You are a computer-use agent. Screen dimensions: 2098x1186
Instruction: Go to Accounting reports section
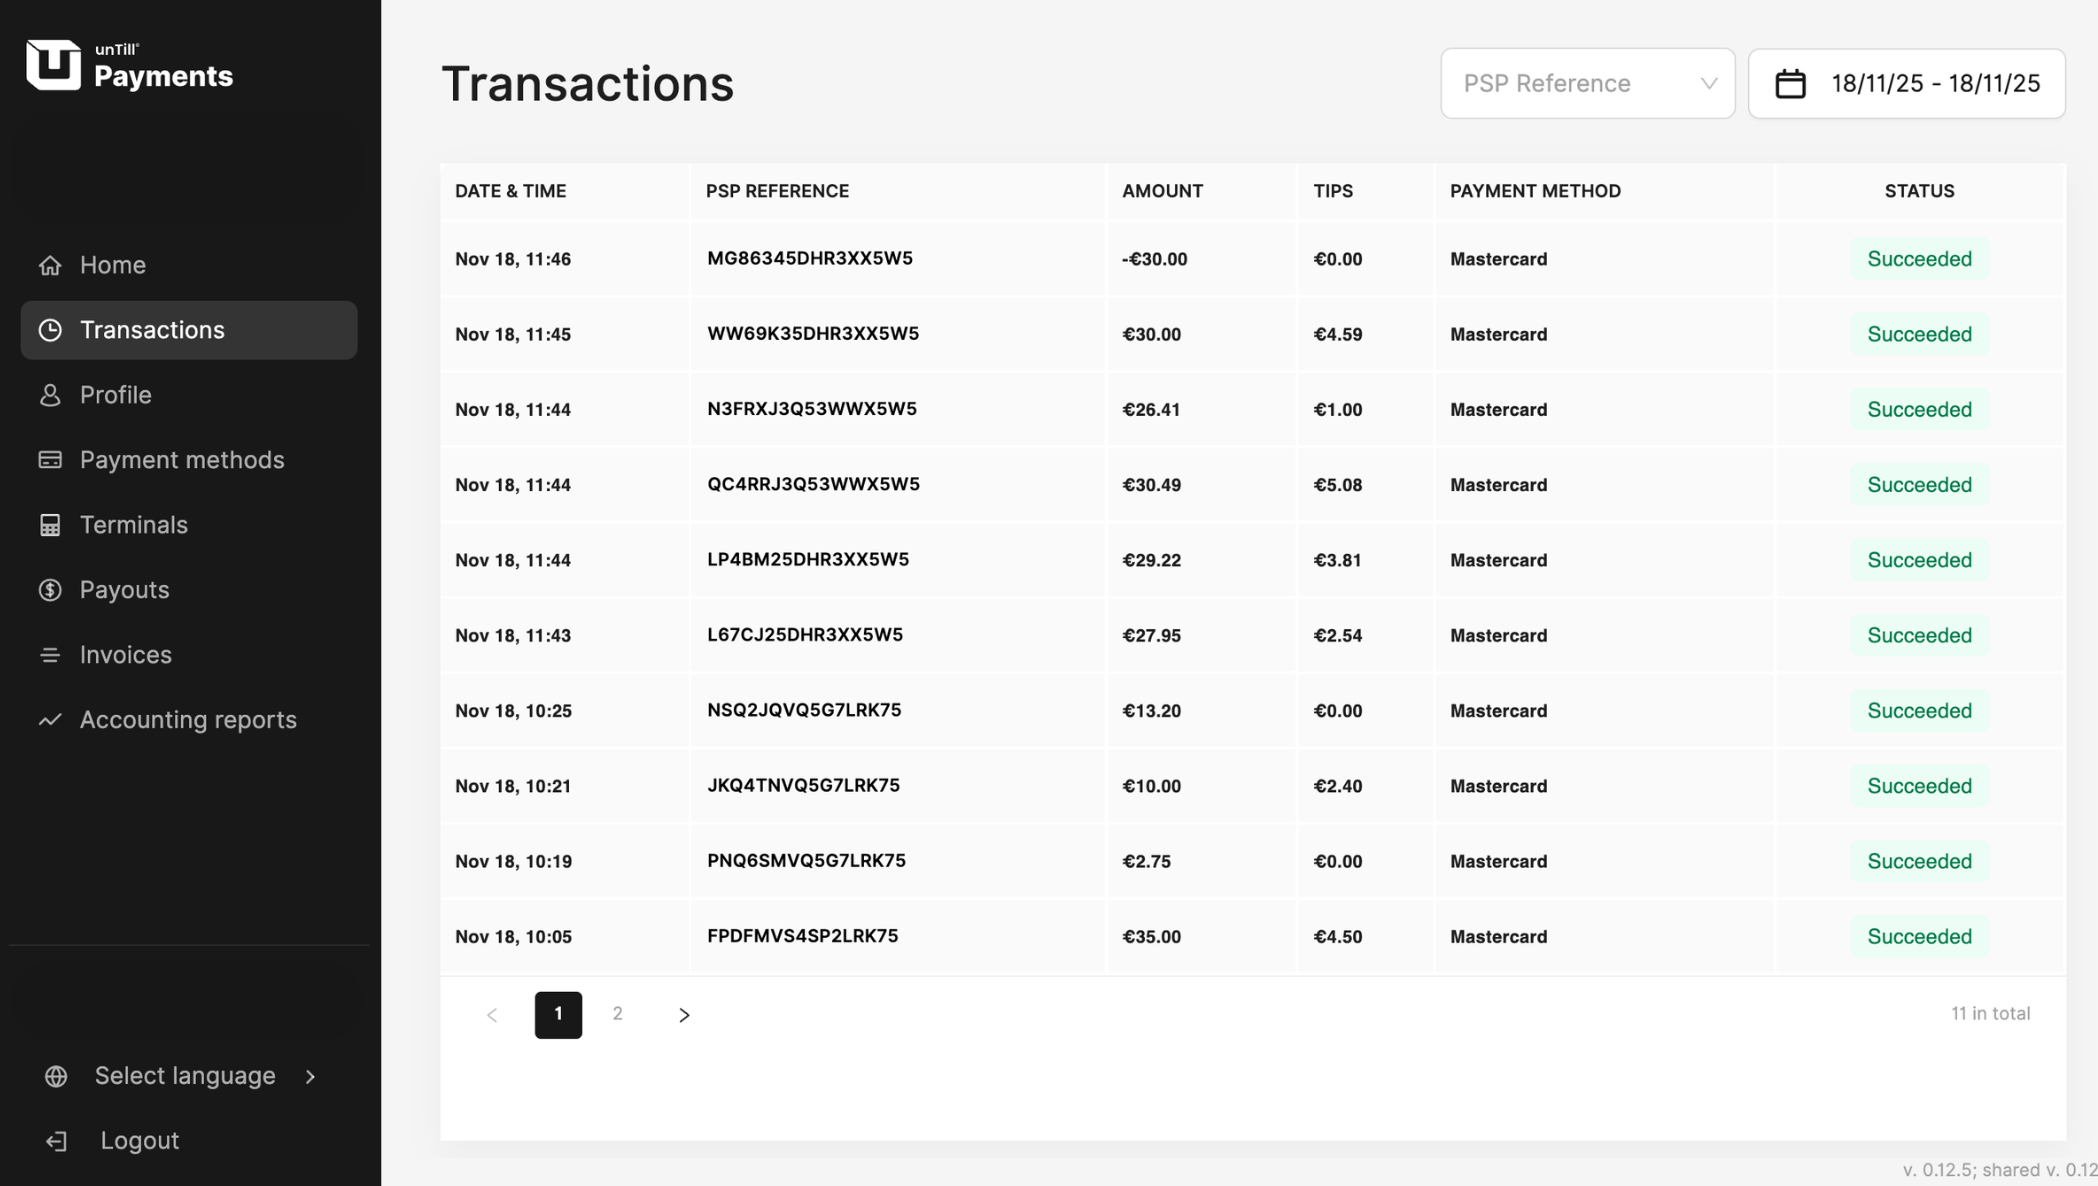[188, 720]
